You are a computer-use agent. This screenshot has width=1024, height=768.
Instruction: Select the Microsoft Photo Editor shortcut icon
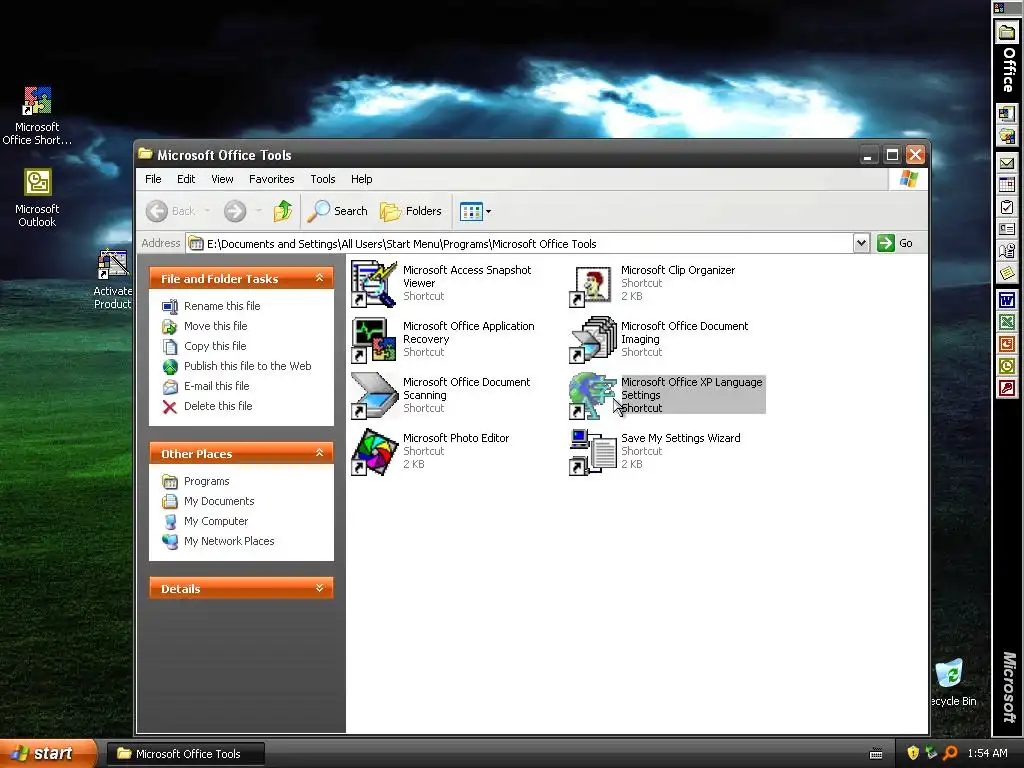coord(374,452)
